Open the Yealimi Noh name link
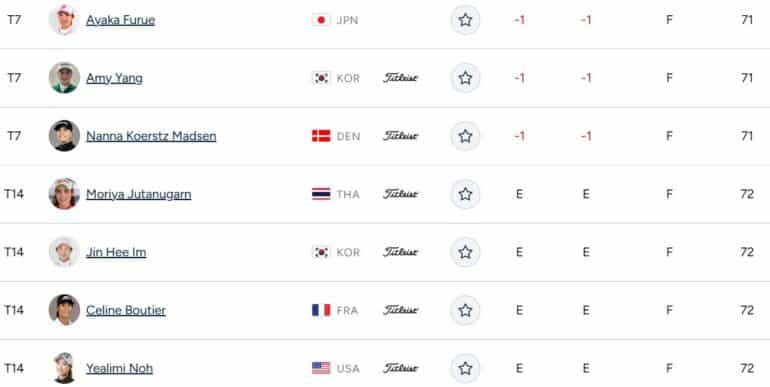The height and width of the screenshot is (387, 770). (119, 368)
